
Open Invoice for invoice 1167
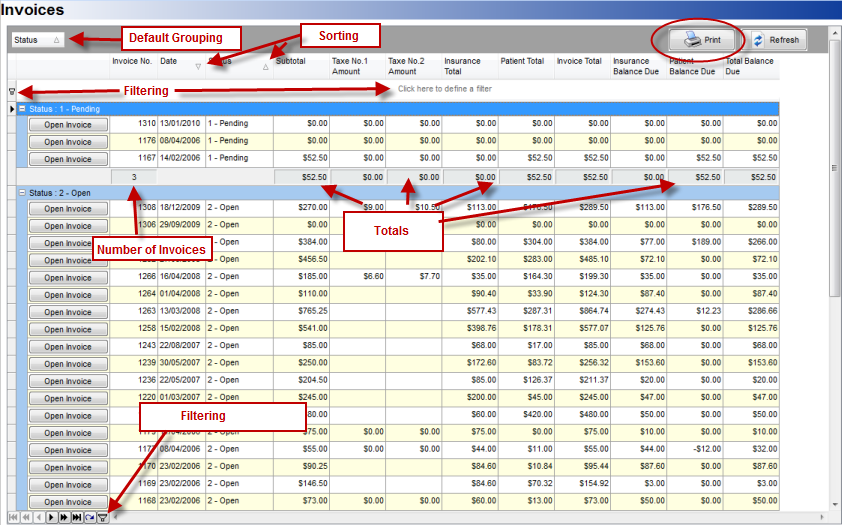pyautogui.click(x=68, y=159)
